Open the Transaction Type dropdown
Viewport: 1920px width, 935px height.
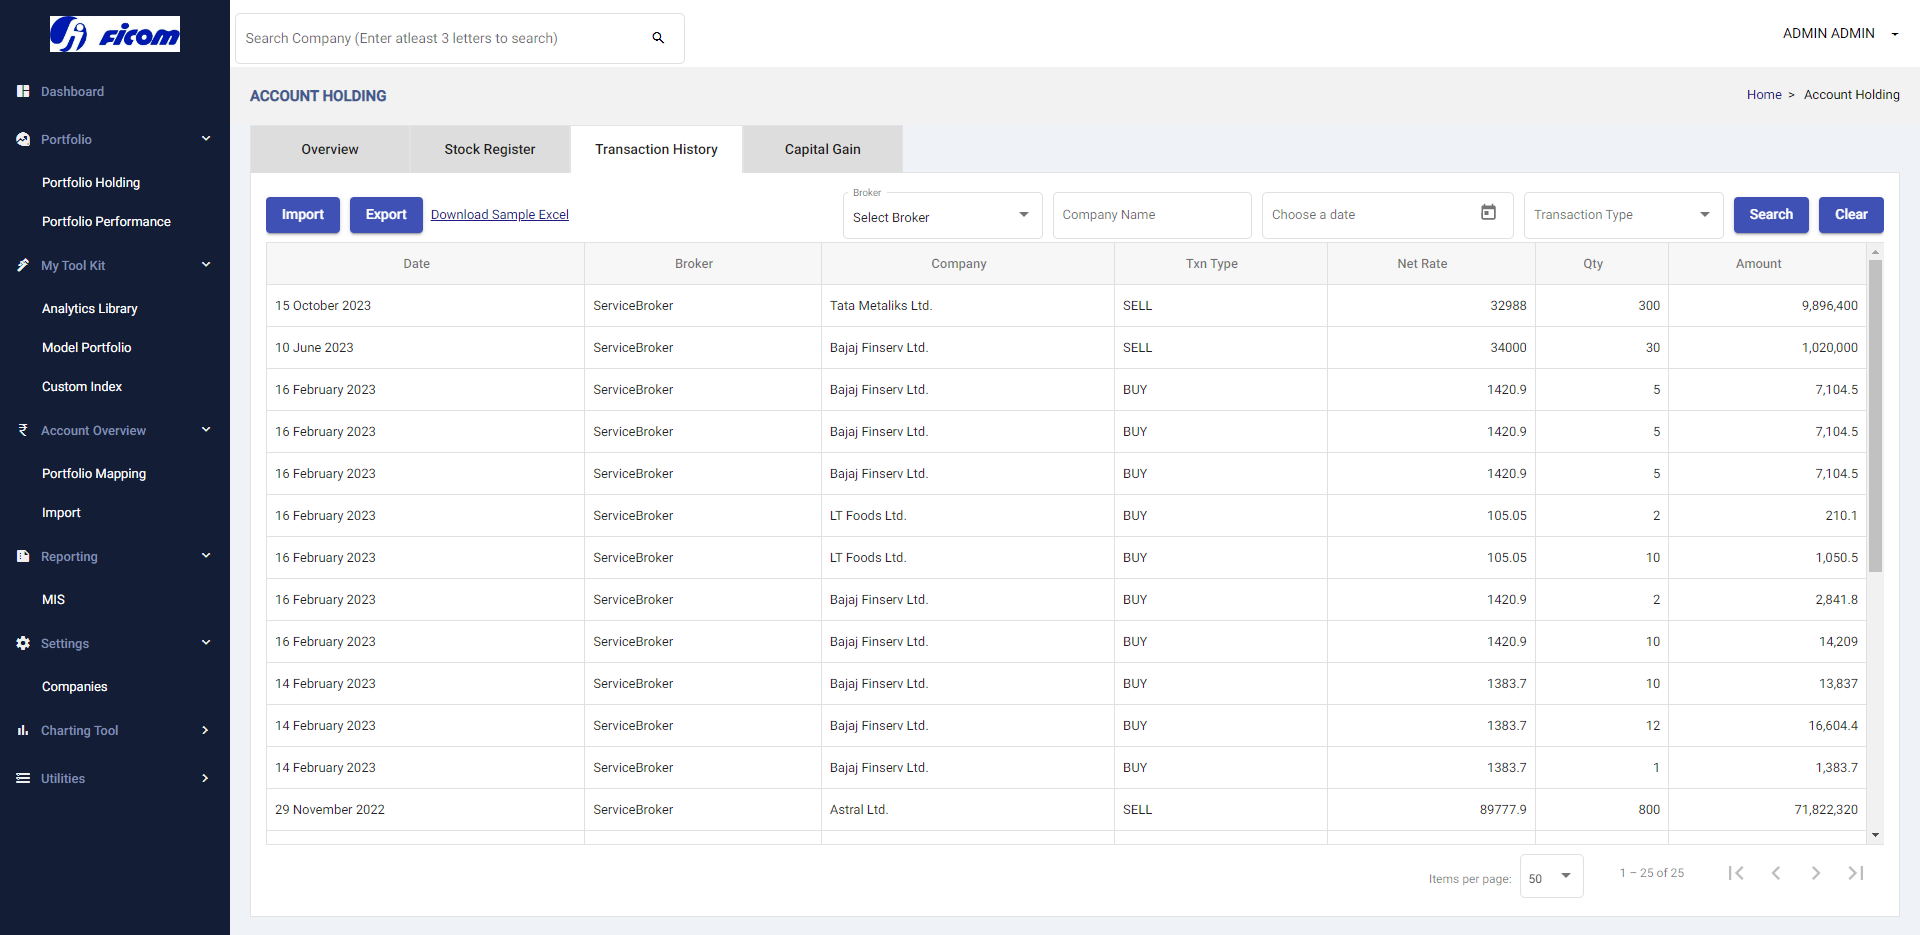point(1623,215)
